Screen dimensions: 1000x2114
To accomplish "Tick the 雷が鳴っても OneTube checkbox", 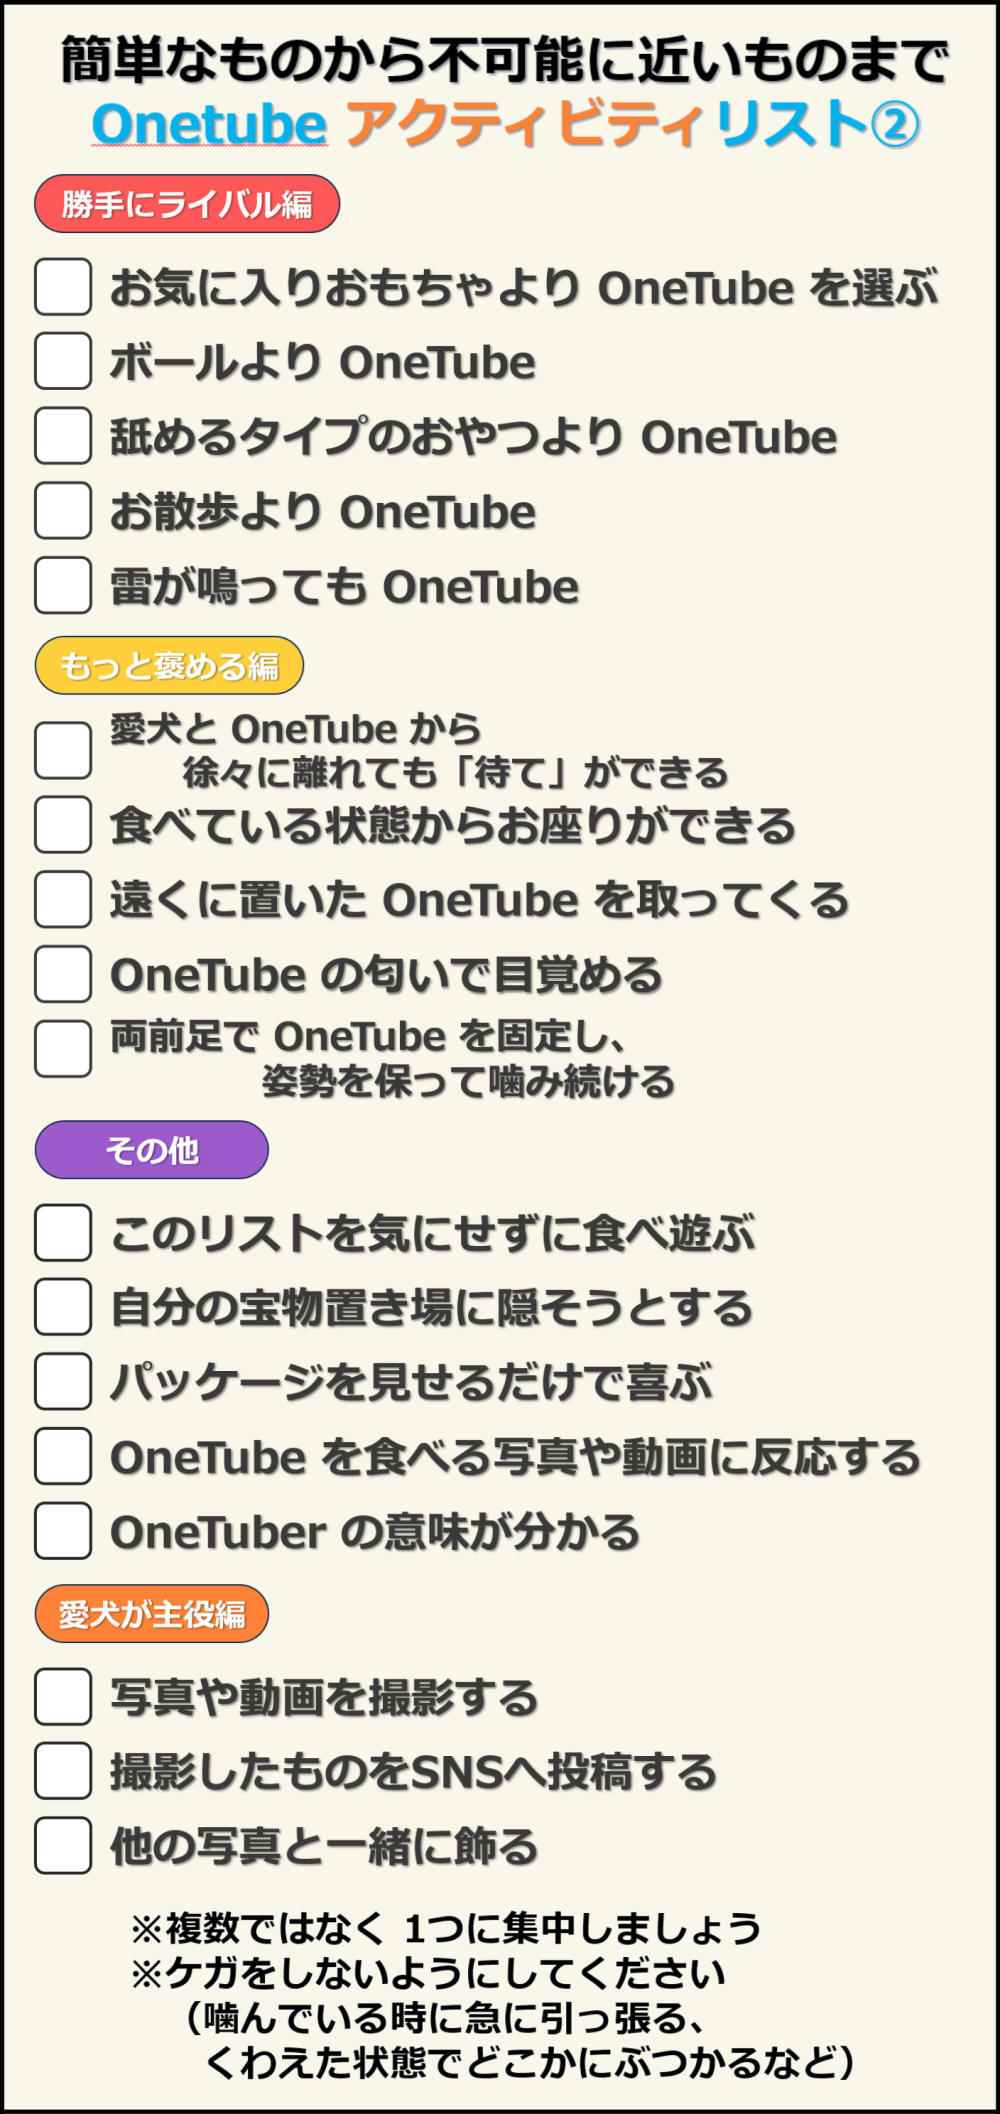I will point(63,585).
